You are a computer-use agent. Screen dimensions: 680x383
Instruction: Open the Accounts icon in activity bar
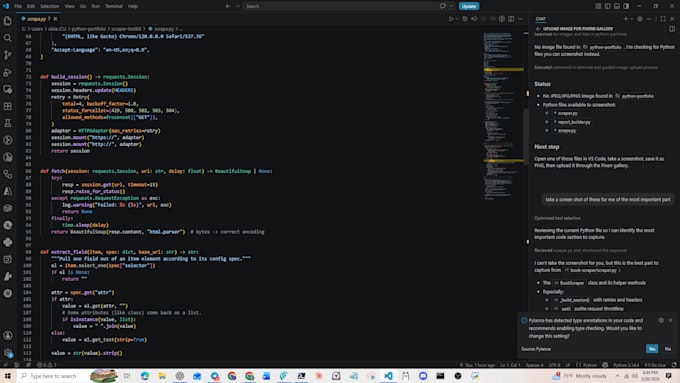click(7, 335)
